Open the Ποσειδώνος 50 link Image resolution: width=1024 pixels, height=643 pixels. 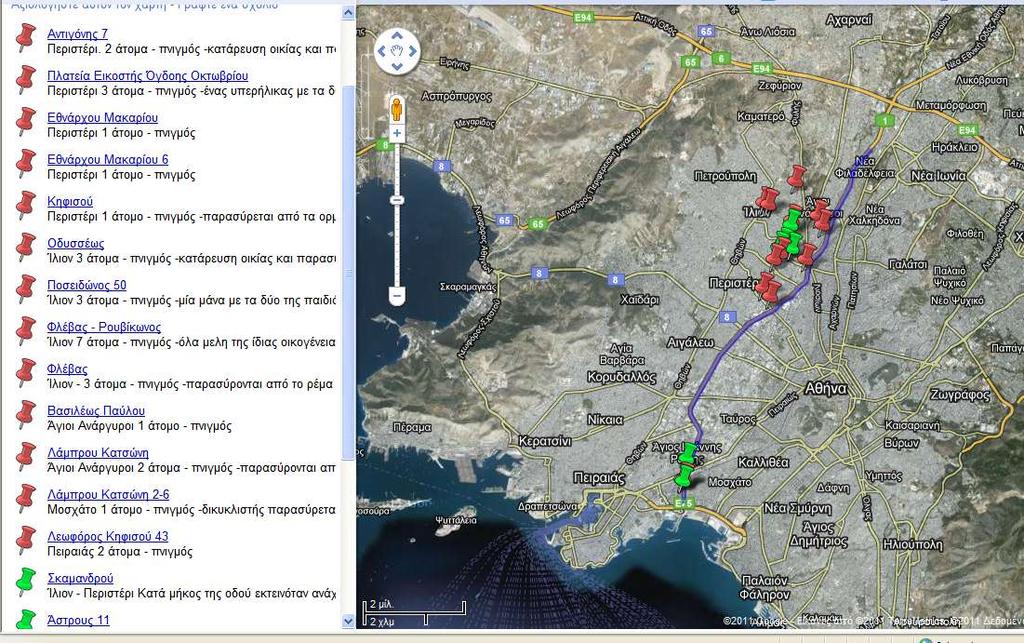coord(86,285)
